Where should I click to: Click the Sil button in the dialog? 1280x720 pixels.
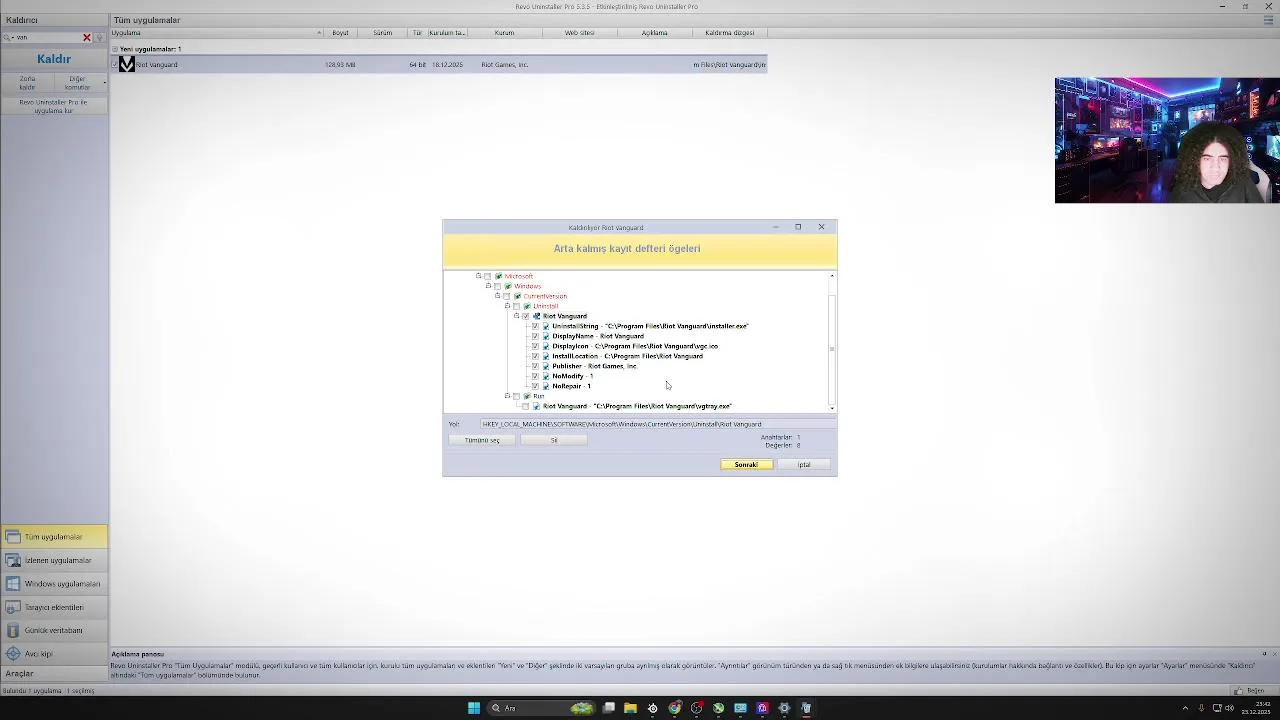pos(554,440)
